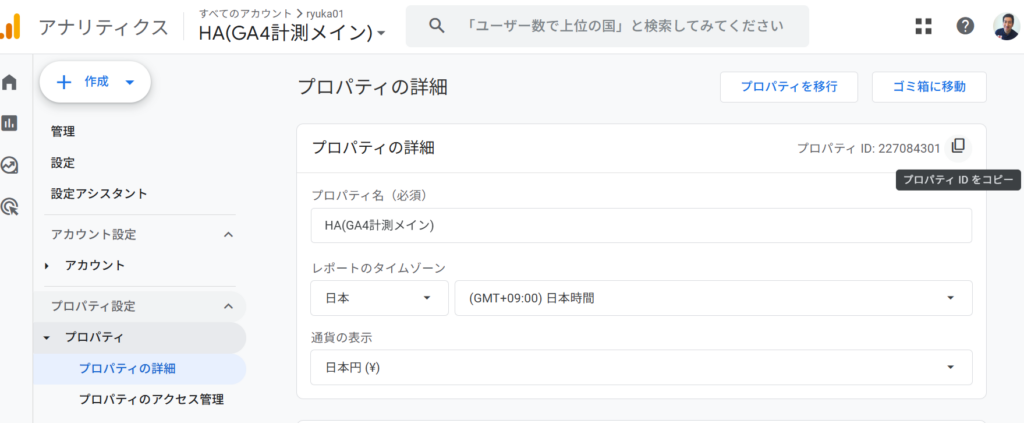Open the Google apps grid icon
The width and height of the screenshot is (1024, 423).
pyautogui.click(x=923, y=26)
